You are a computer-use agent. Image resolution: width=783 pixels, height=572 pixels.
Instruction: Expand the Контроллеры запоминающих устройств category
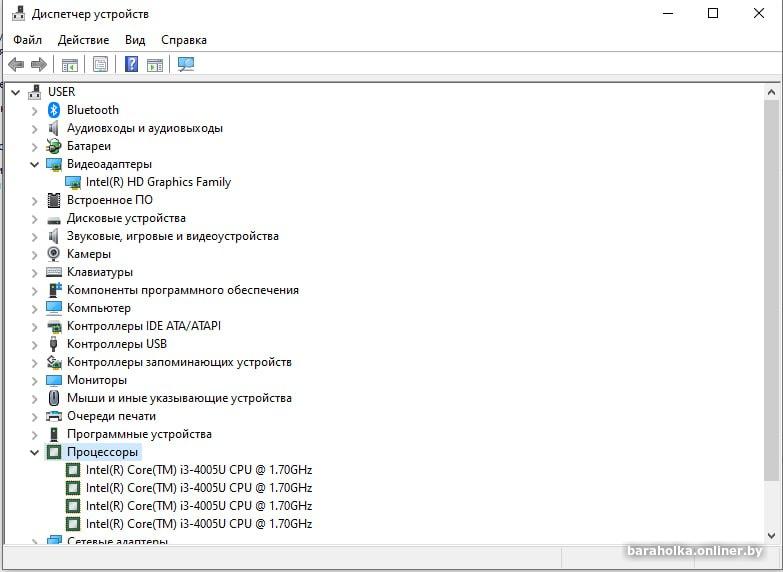[x=34, y=362]
